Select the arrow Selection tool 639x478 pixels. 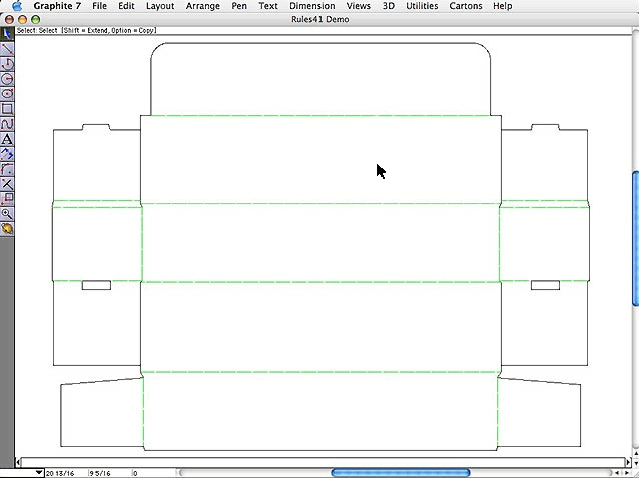coord(7,33)
